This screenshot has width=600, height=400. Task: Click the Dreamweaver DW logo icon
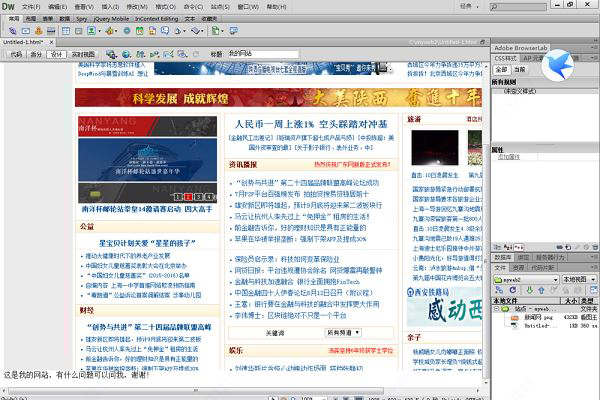click(9, 7)
